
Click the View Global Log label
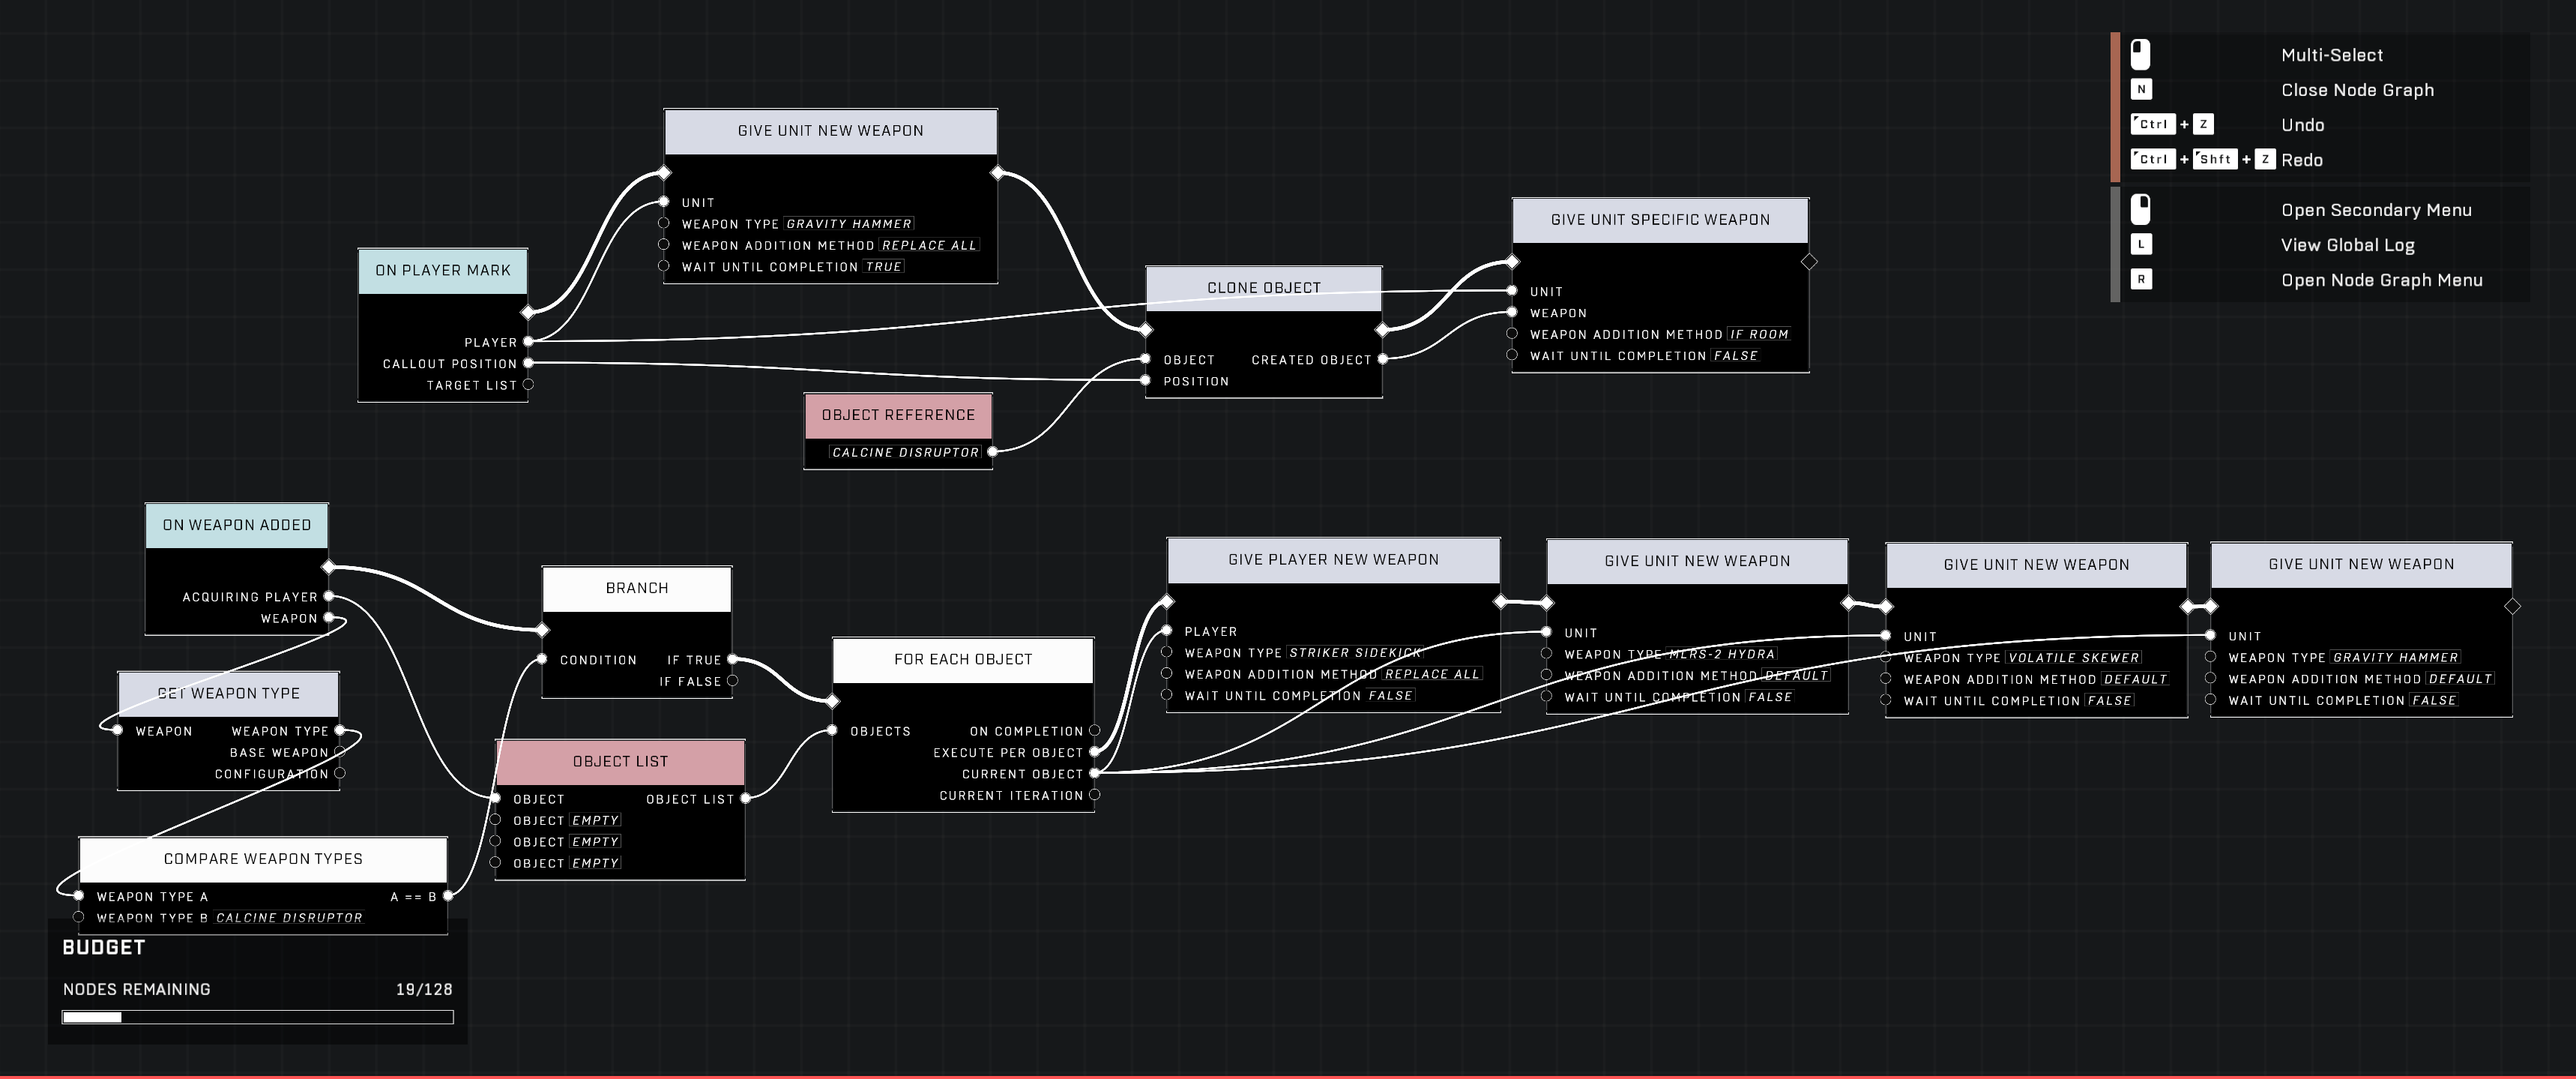pos(2347,245)
